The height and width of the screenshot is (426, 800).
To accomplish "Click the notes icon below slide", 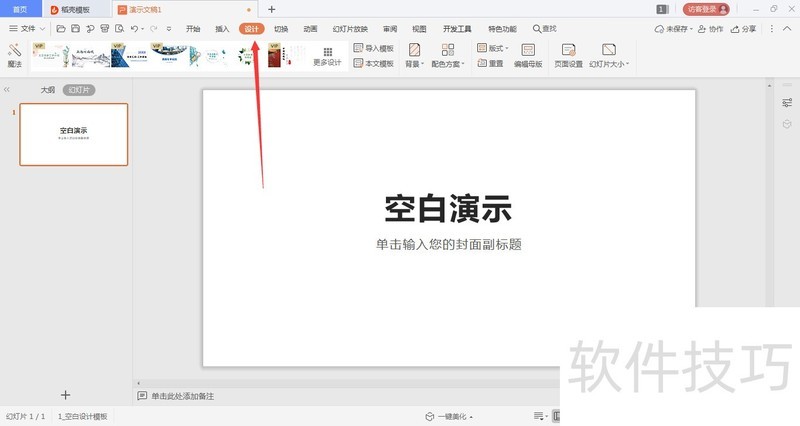I will tap(142, 396).
